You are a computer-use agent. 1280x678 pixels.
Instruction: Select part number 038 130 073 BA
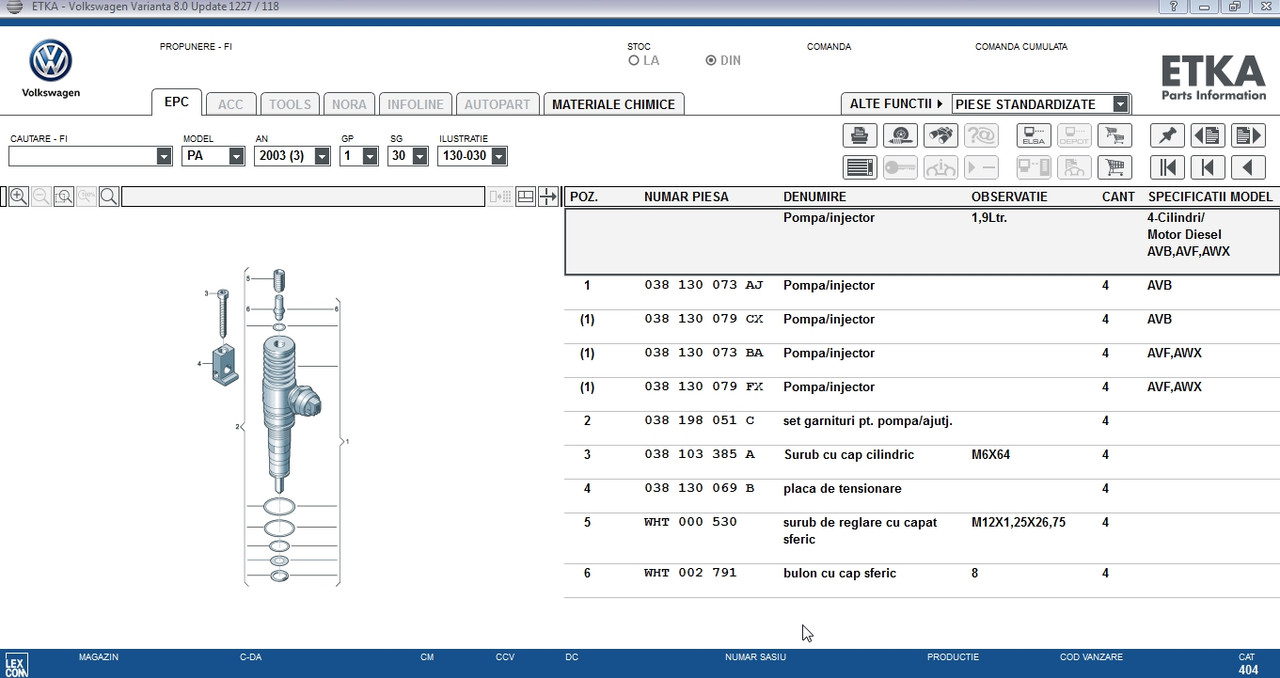pyautogui.click(x=703, y=354)
